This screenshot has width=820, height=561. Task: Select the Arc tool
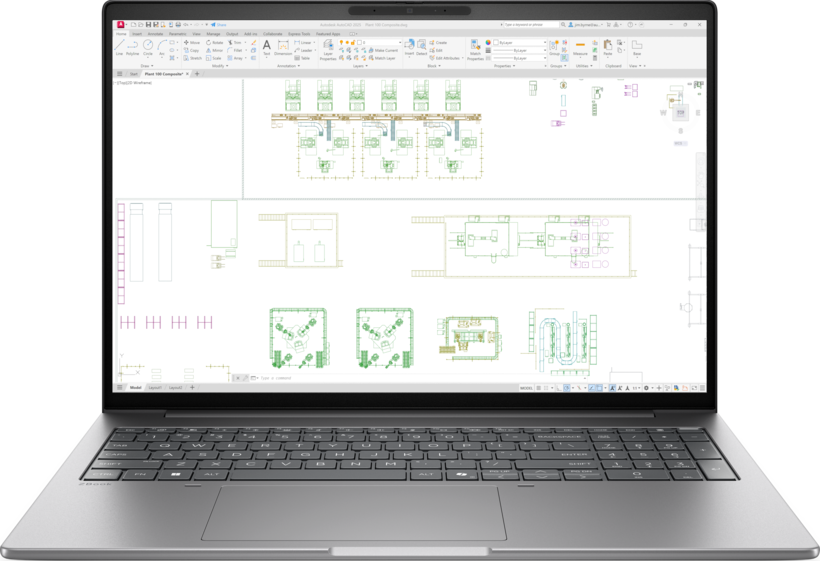(162, 47)
